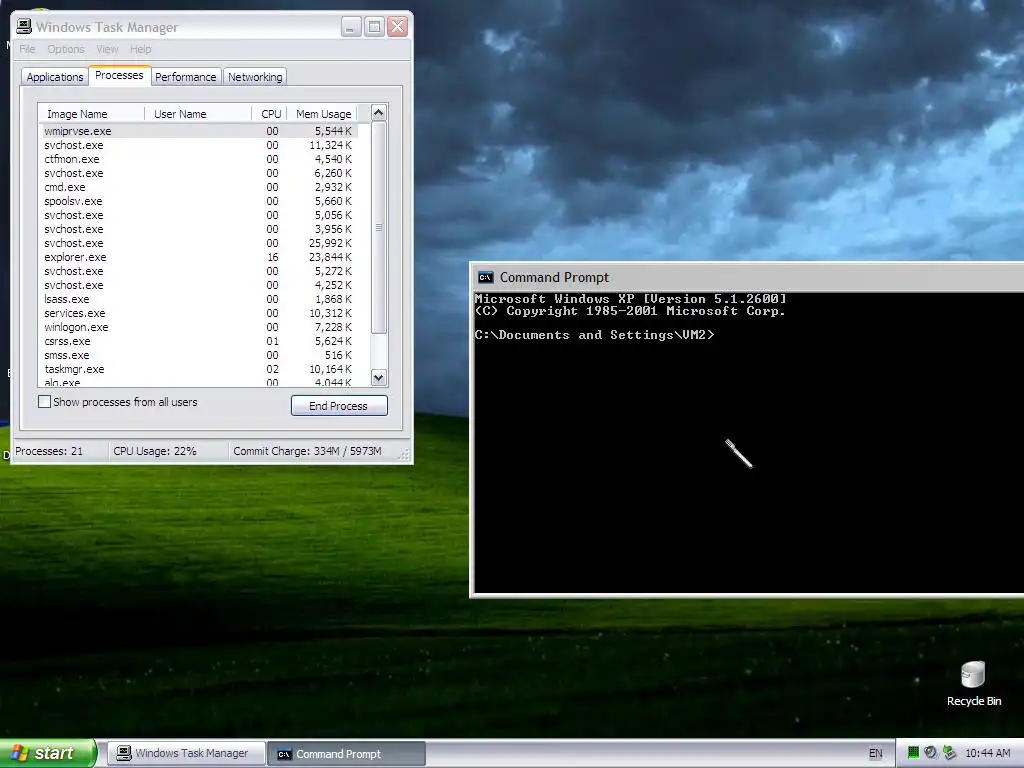Switch to the Performance tab

(185, 77)
